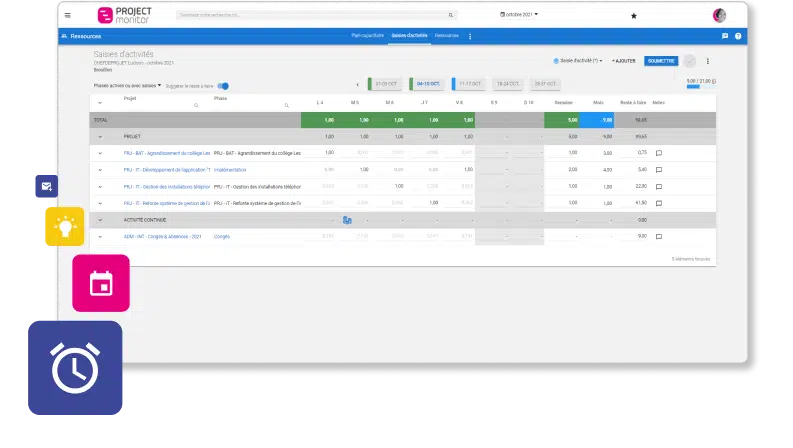Select the 04-10 OCT week
793x448 pixels.
427,84
